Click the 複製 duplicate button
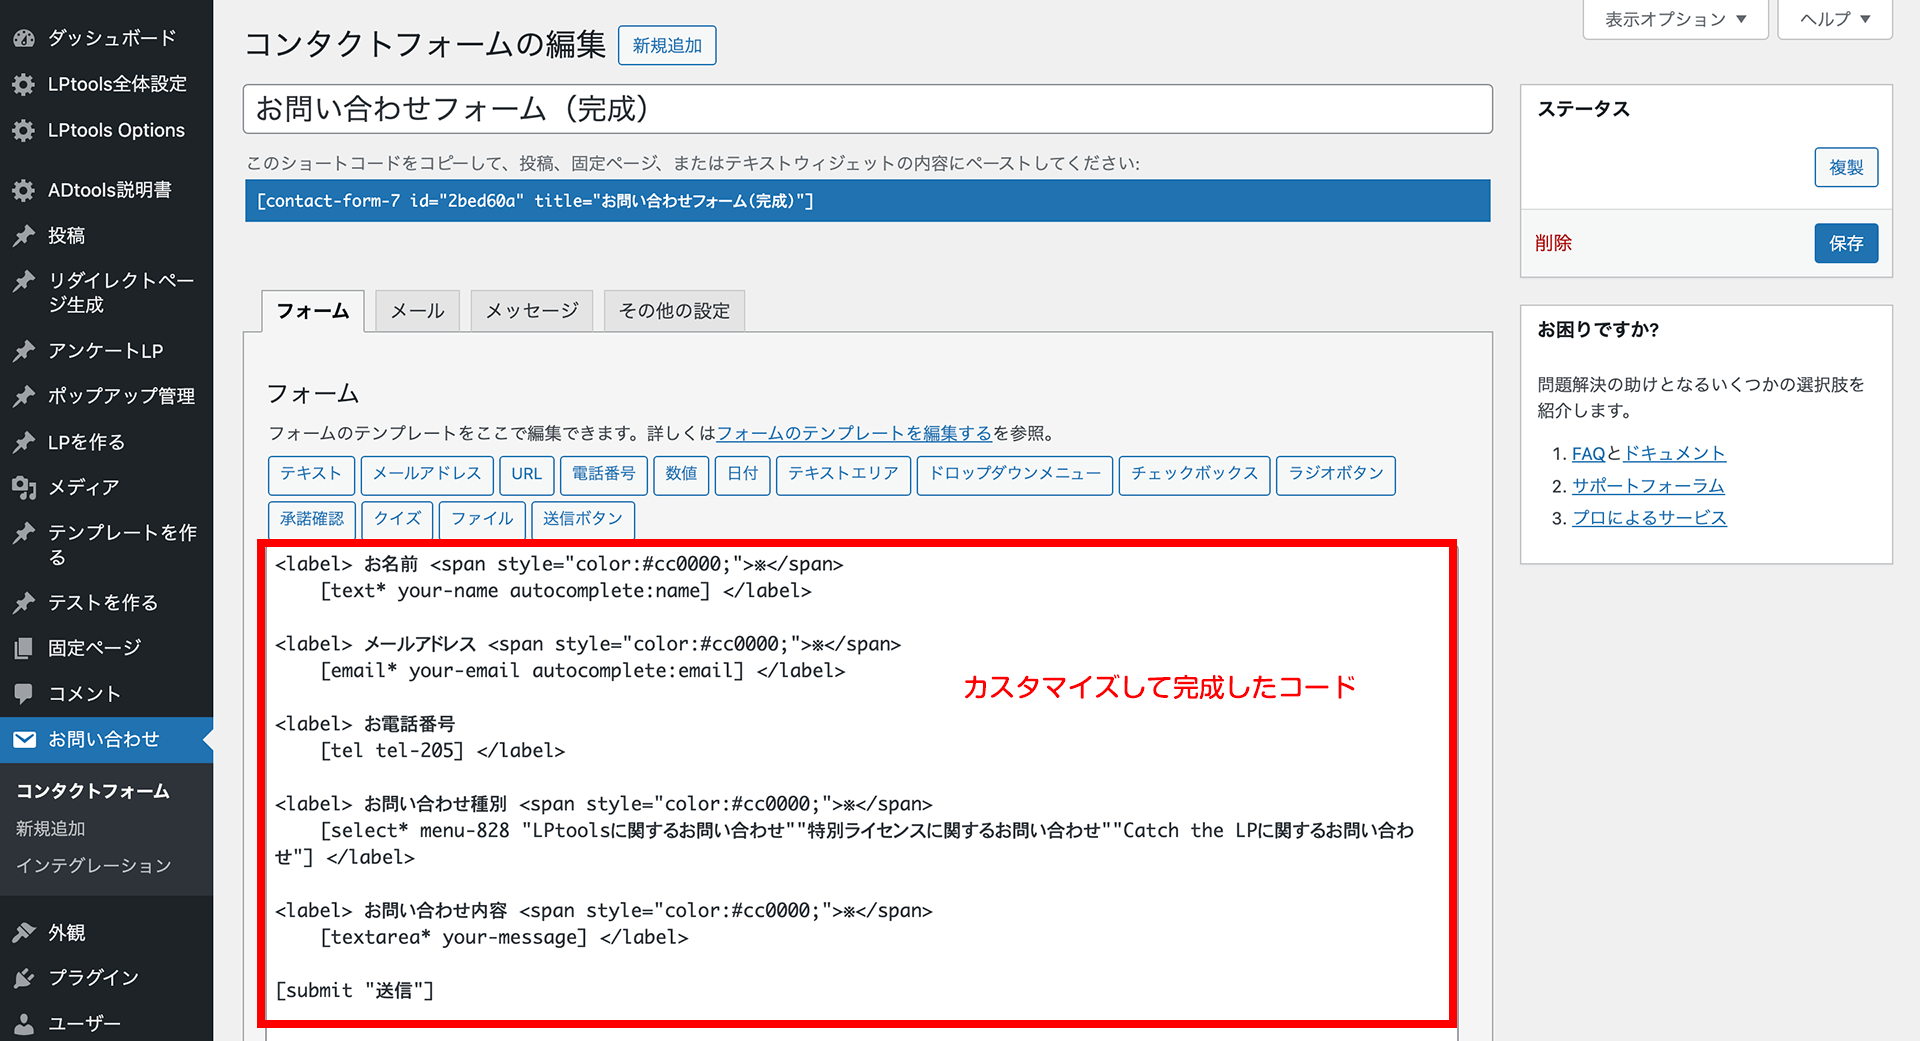Screen dimensions: 1920x1041 [1846, 167]
